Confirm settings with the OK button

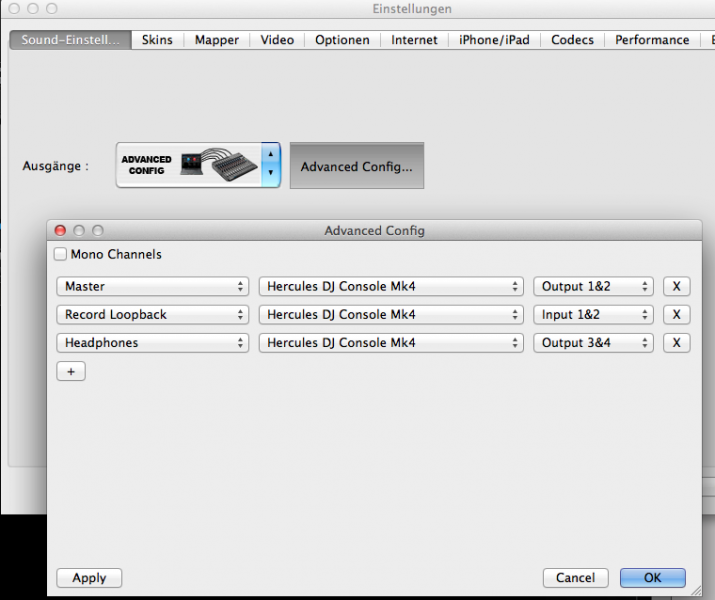click(x=652, y=578)
